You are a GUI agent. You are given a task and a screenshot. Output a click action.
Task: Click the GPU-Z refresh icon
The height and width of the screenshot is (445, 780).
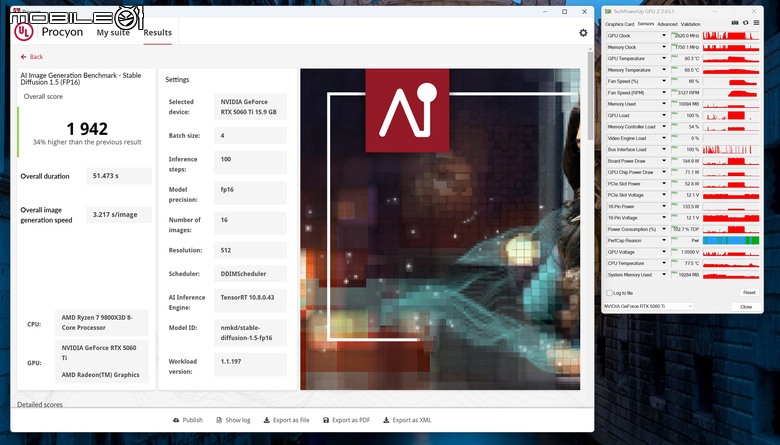point(746,23)
